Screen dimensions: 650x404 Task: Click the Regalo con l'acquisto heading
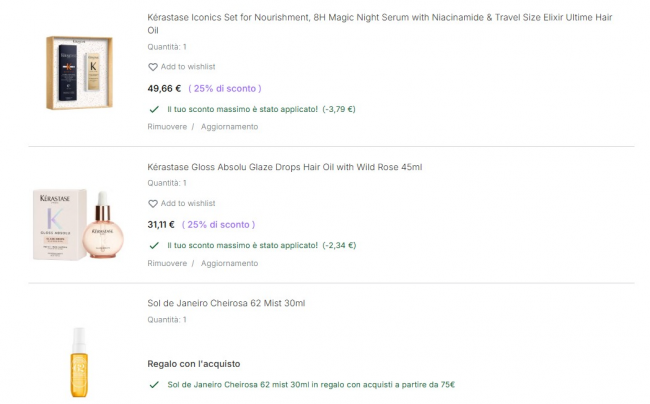(193, 364)
